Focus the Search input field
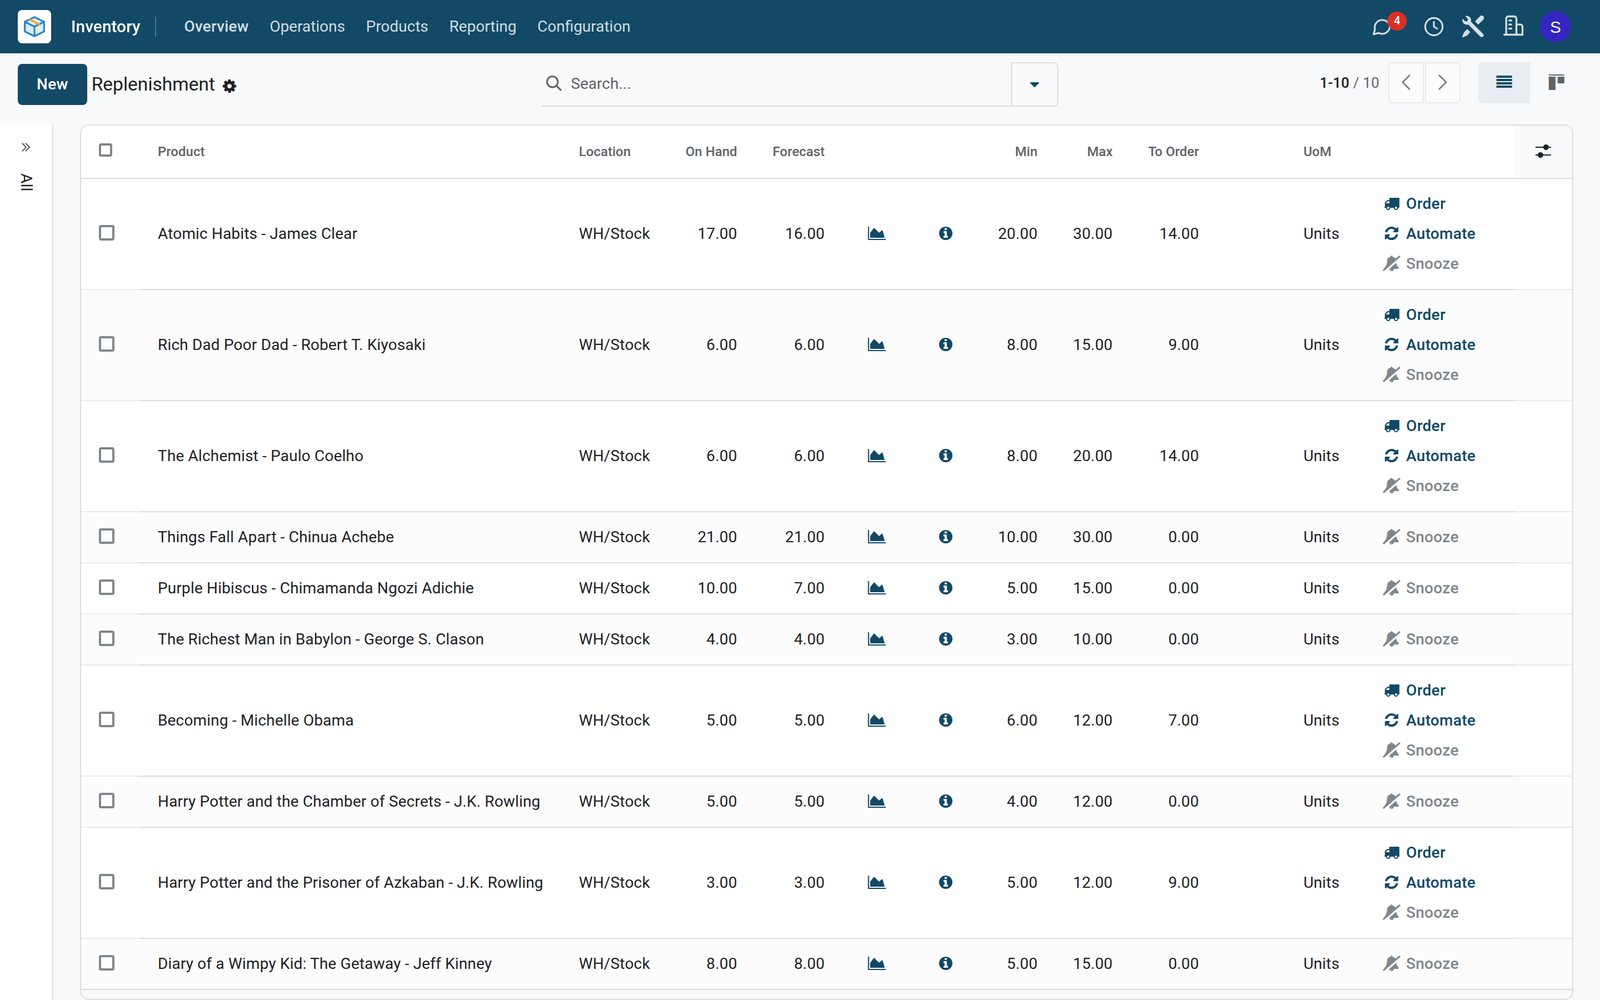This screenshot has width=1600, height=1000. 786,84
